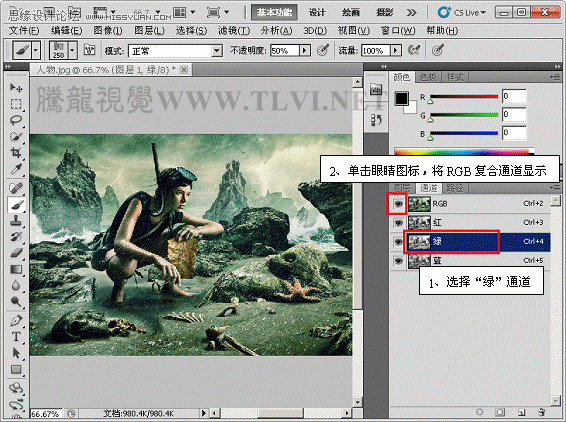Toggle tablet pressure for size
This screenshot has height=422, width=566.
[437, 50]
